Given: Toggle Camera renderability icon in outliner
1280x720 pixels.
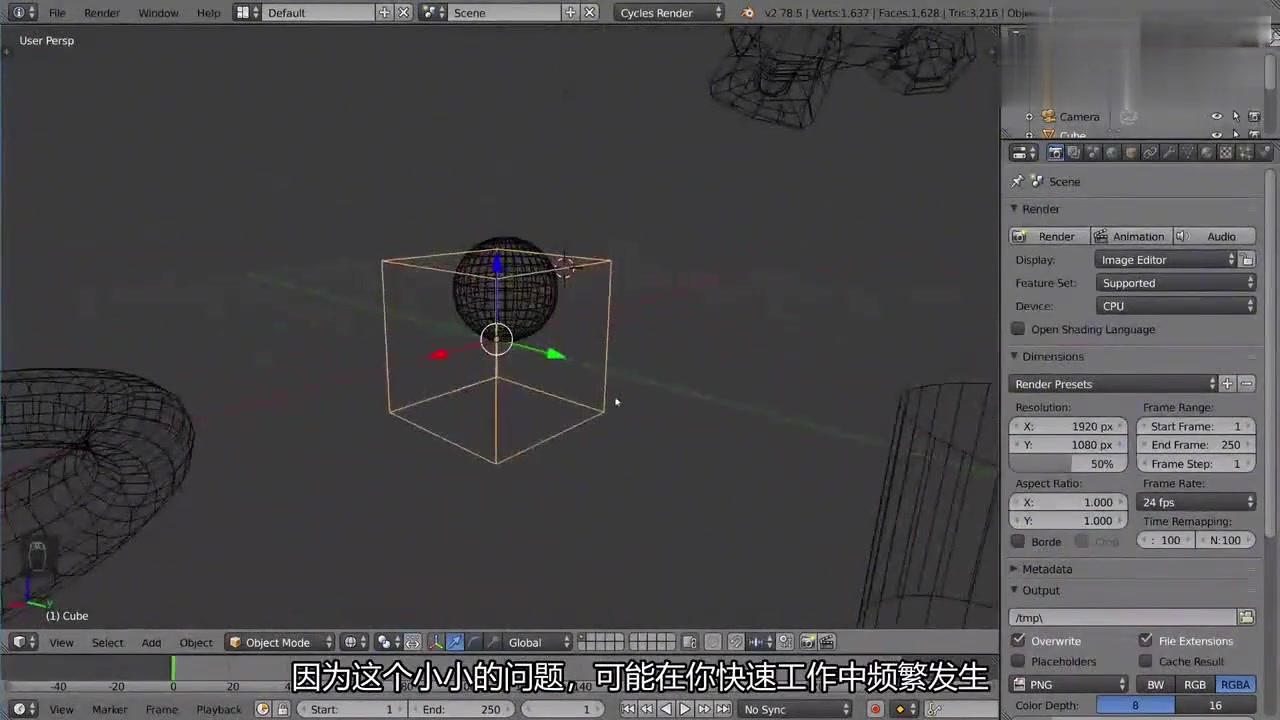Looking at the screenshot, I should point(1254,116).
